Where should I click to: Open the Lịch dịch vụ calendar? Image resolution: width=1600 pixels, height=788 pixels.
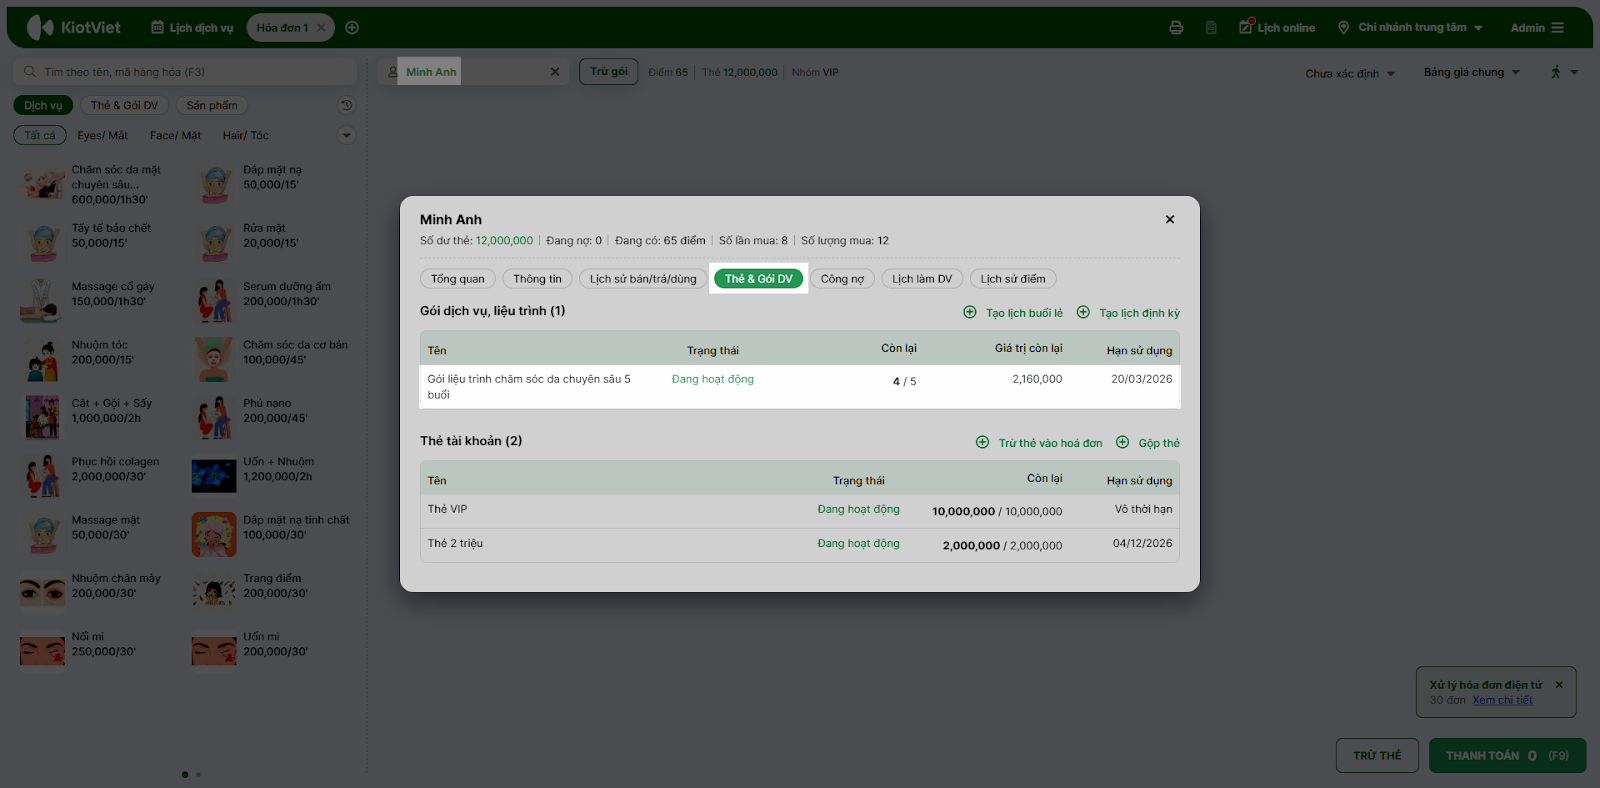[192, 28]
